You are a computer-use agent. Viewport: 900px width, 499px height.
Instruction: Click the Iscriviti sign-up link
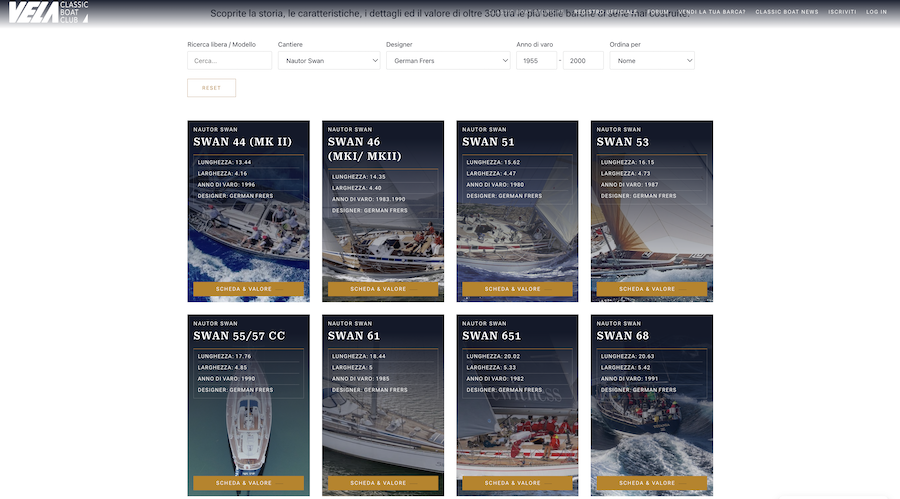pyautogui.click(x=841, y=12)
